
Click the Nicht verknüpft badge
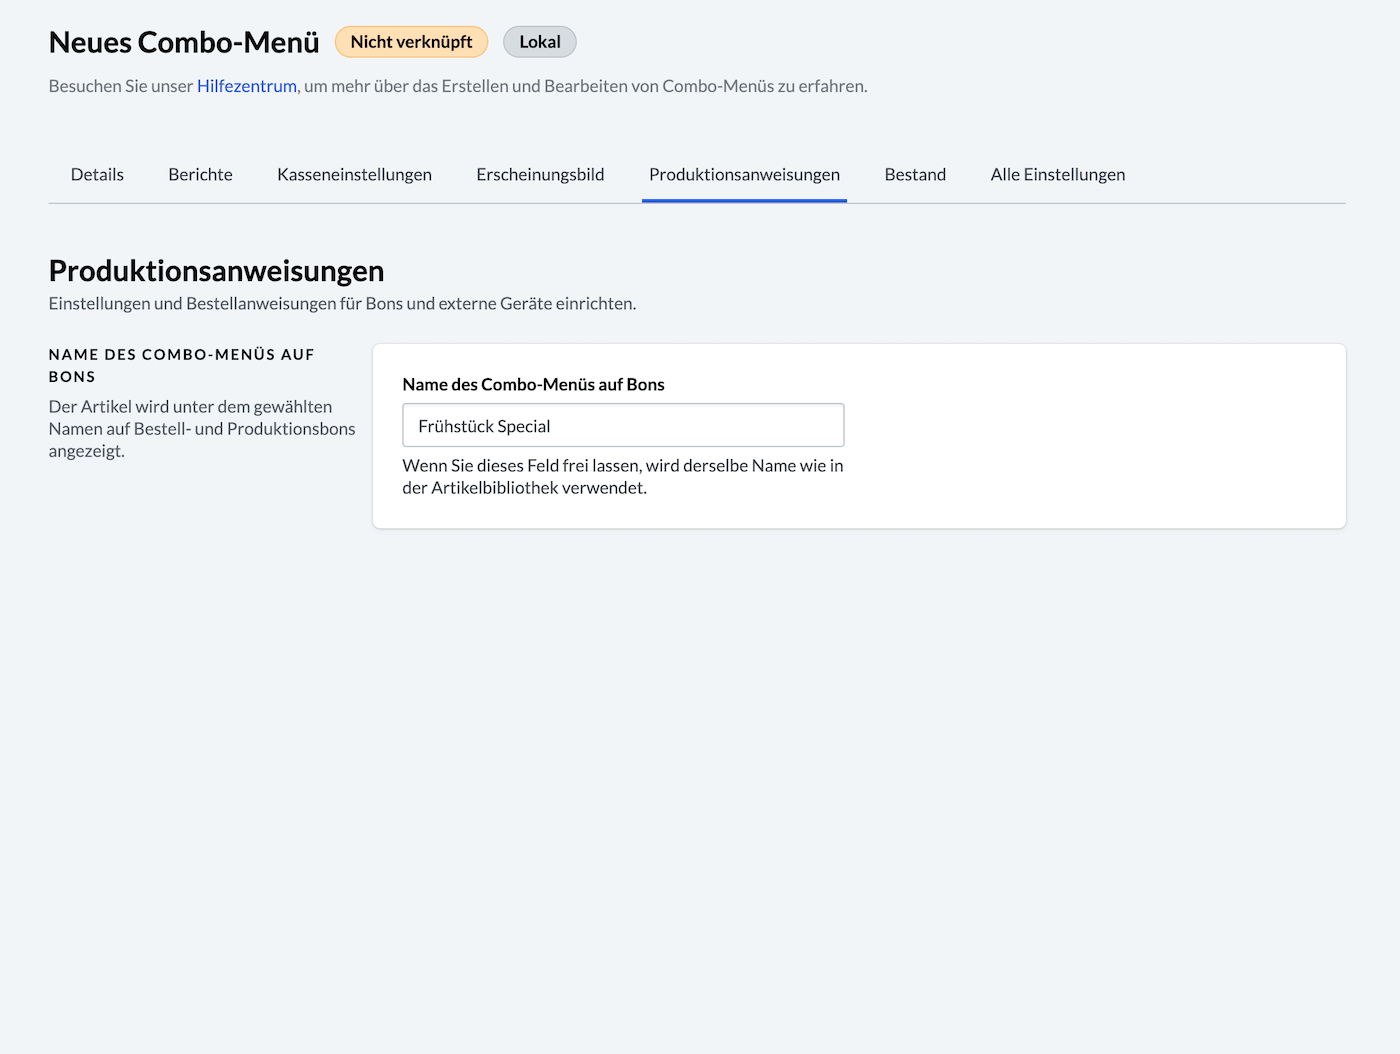[x=411, y=42]
